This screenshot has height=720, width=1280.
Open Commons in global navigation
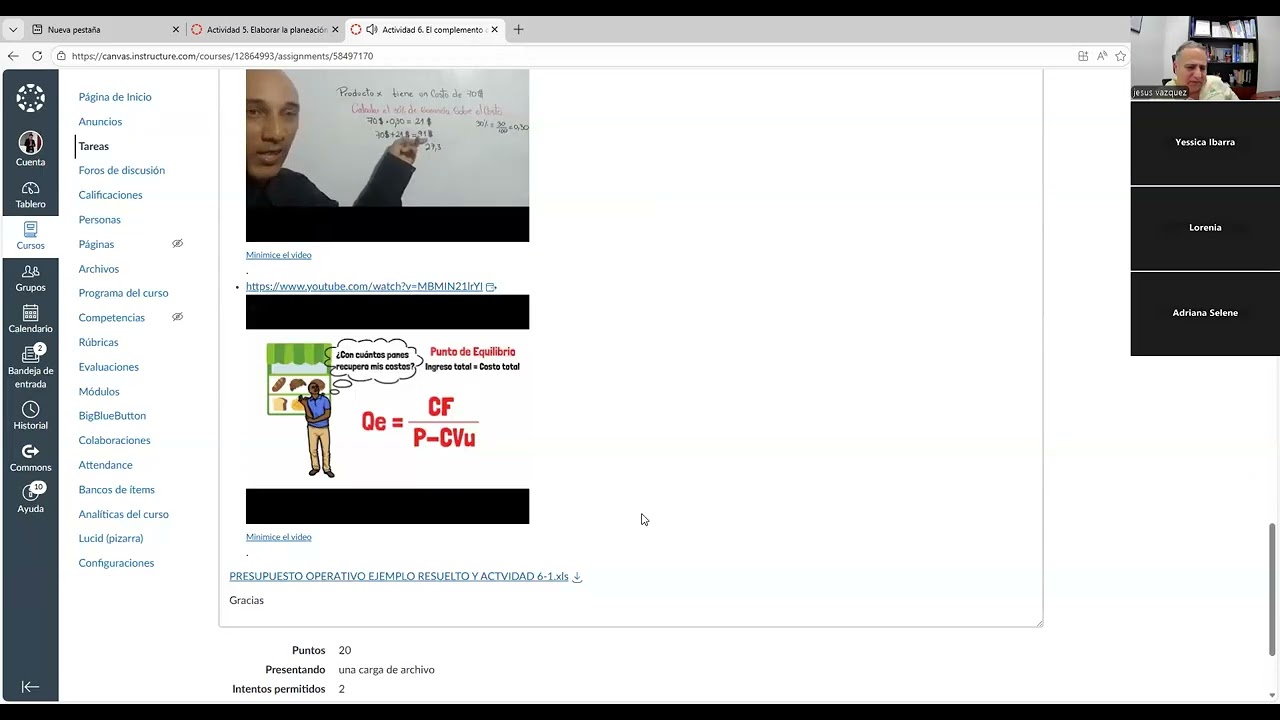(30, 458)
